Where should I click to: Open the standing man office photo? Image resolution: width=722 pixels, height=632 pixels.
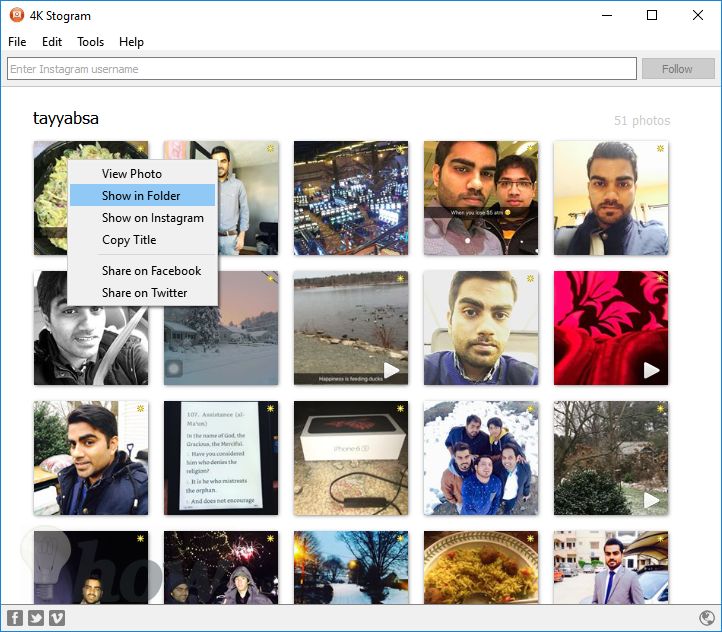point(249,198)
